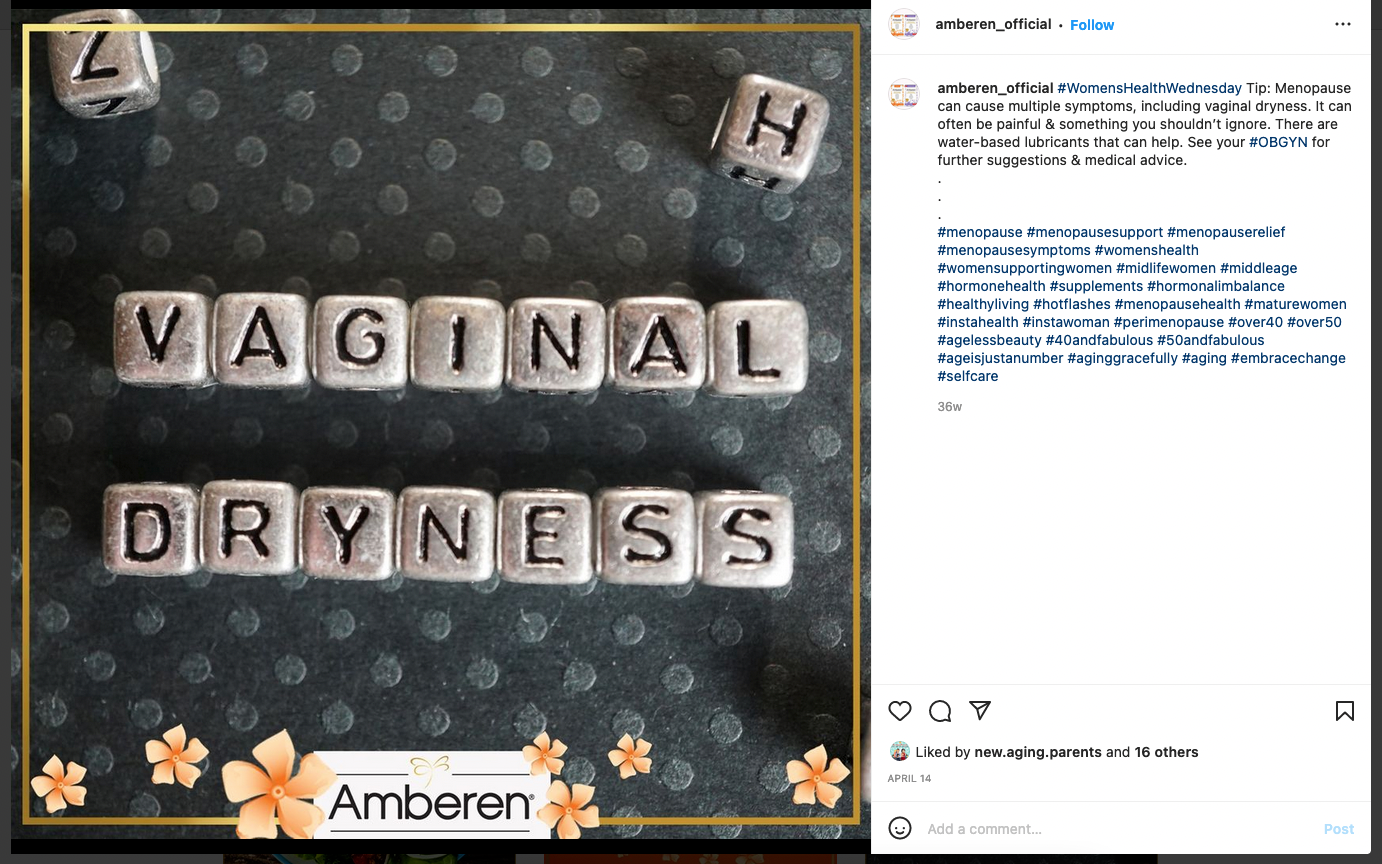1382x864 pixels.
Task: Follow amberen_official
Action: click(x=1092, y=25)
